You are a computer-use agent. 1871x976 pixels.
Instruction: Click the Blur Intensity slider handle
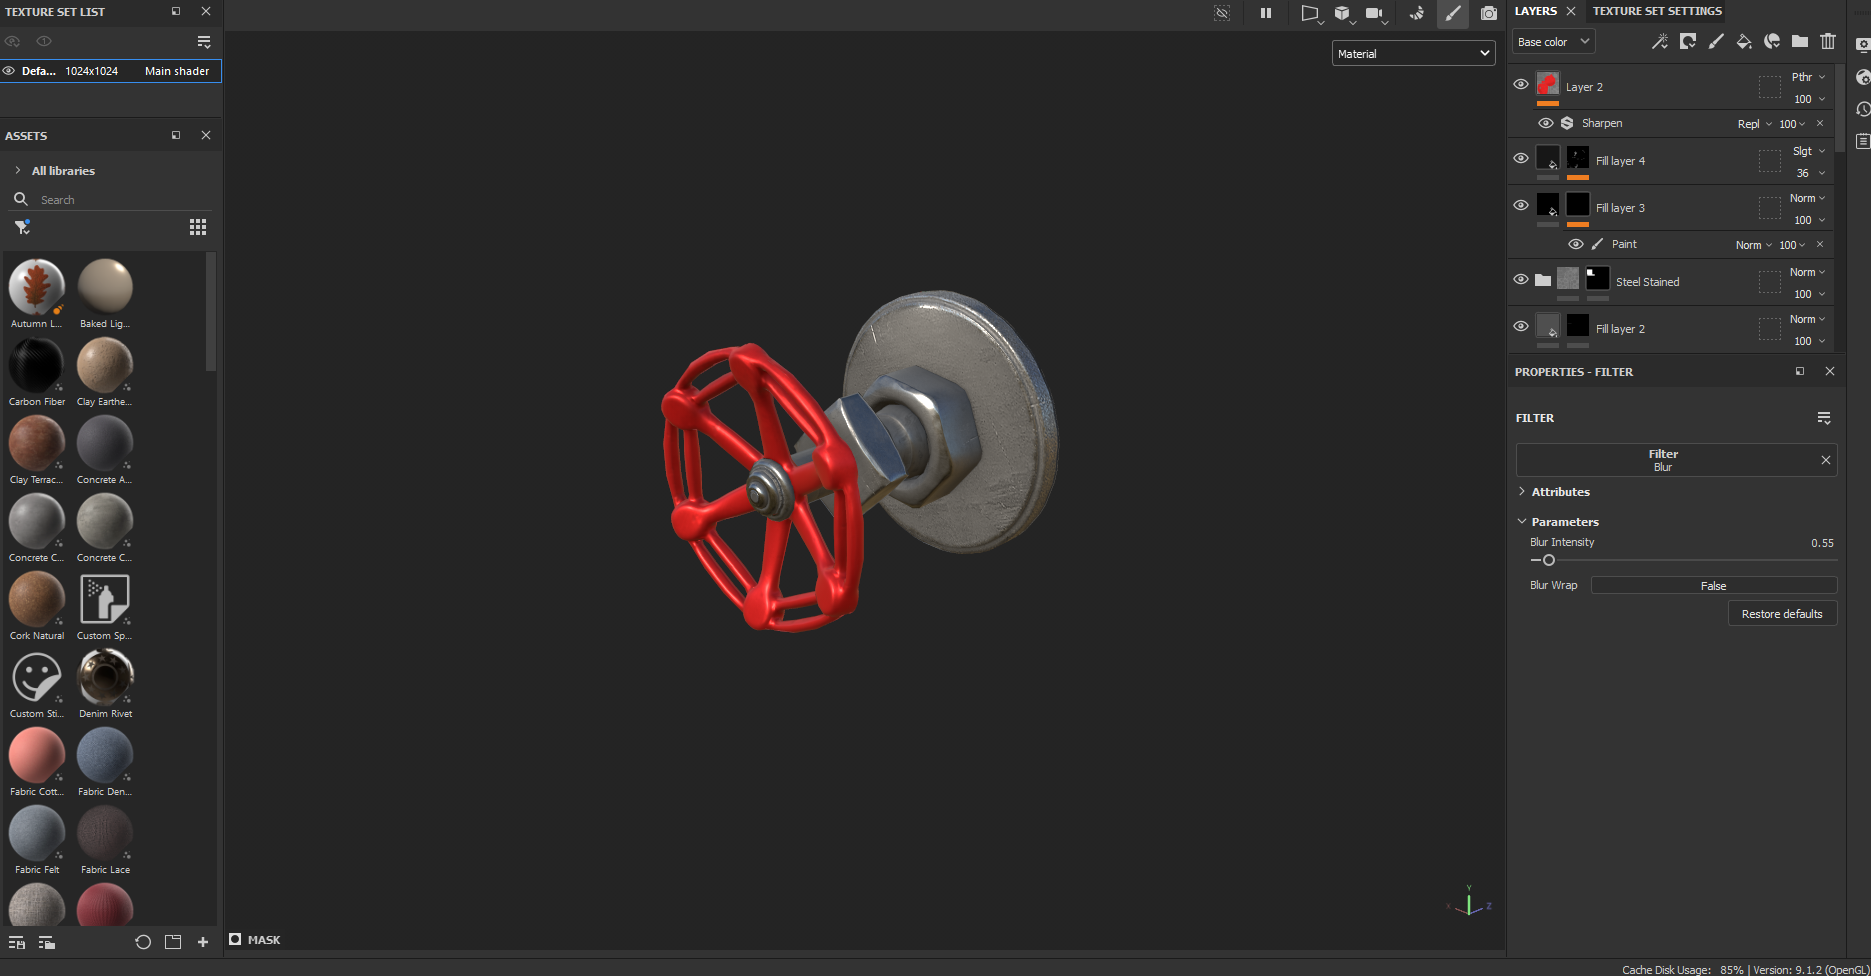(1549, 560)
